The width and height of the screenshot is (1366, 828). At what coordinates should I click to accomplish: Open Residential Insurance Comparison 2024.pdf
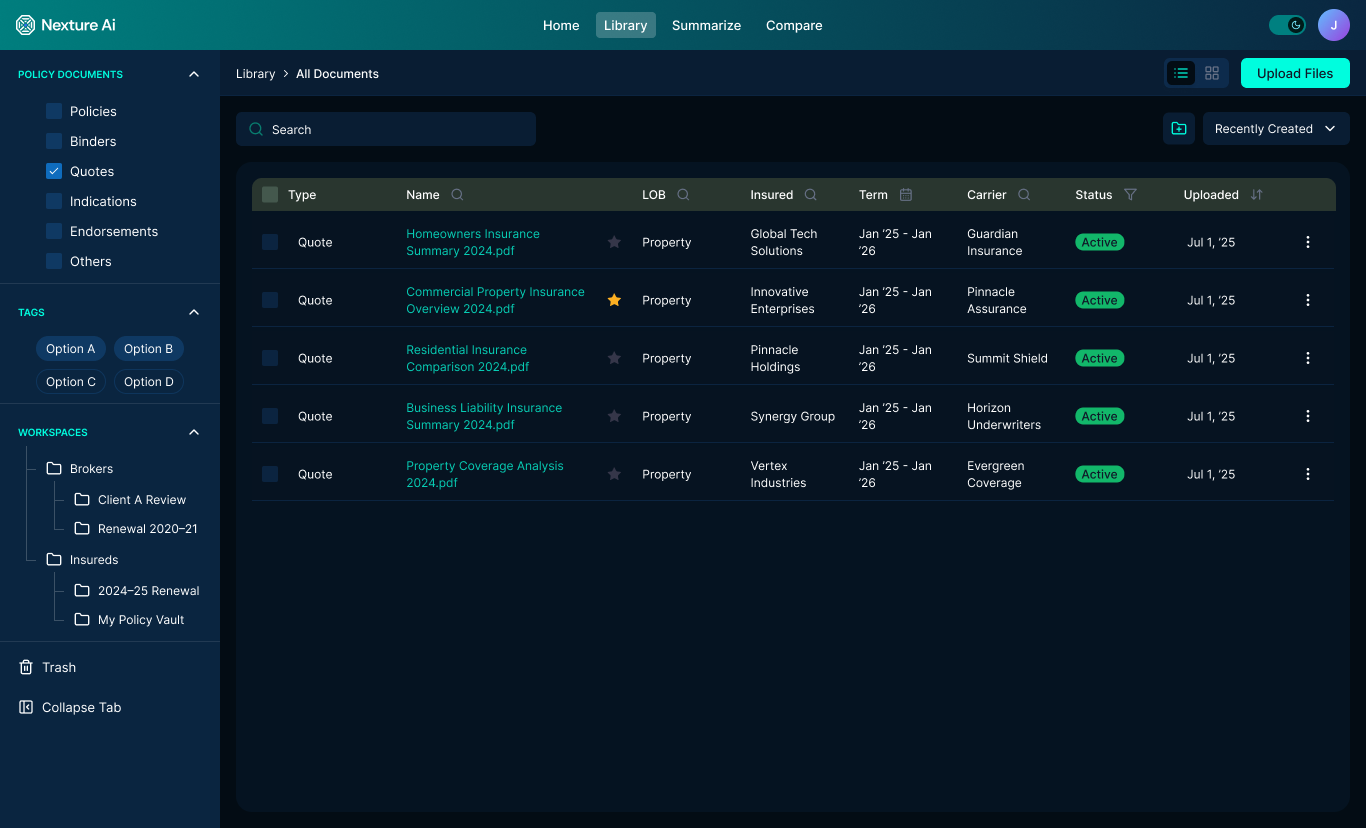pyautogui.click(x=468, y=358)
